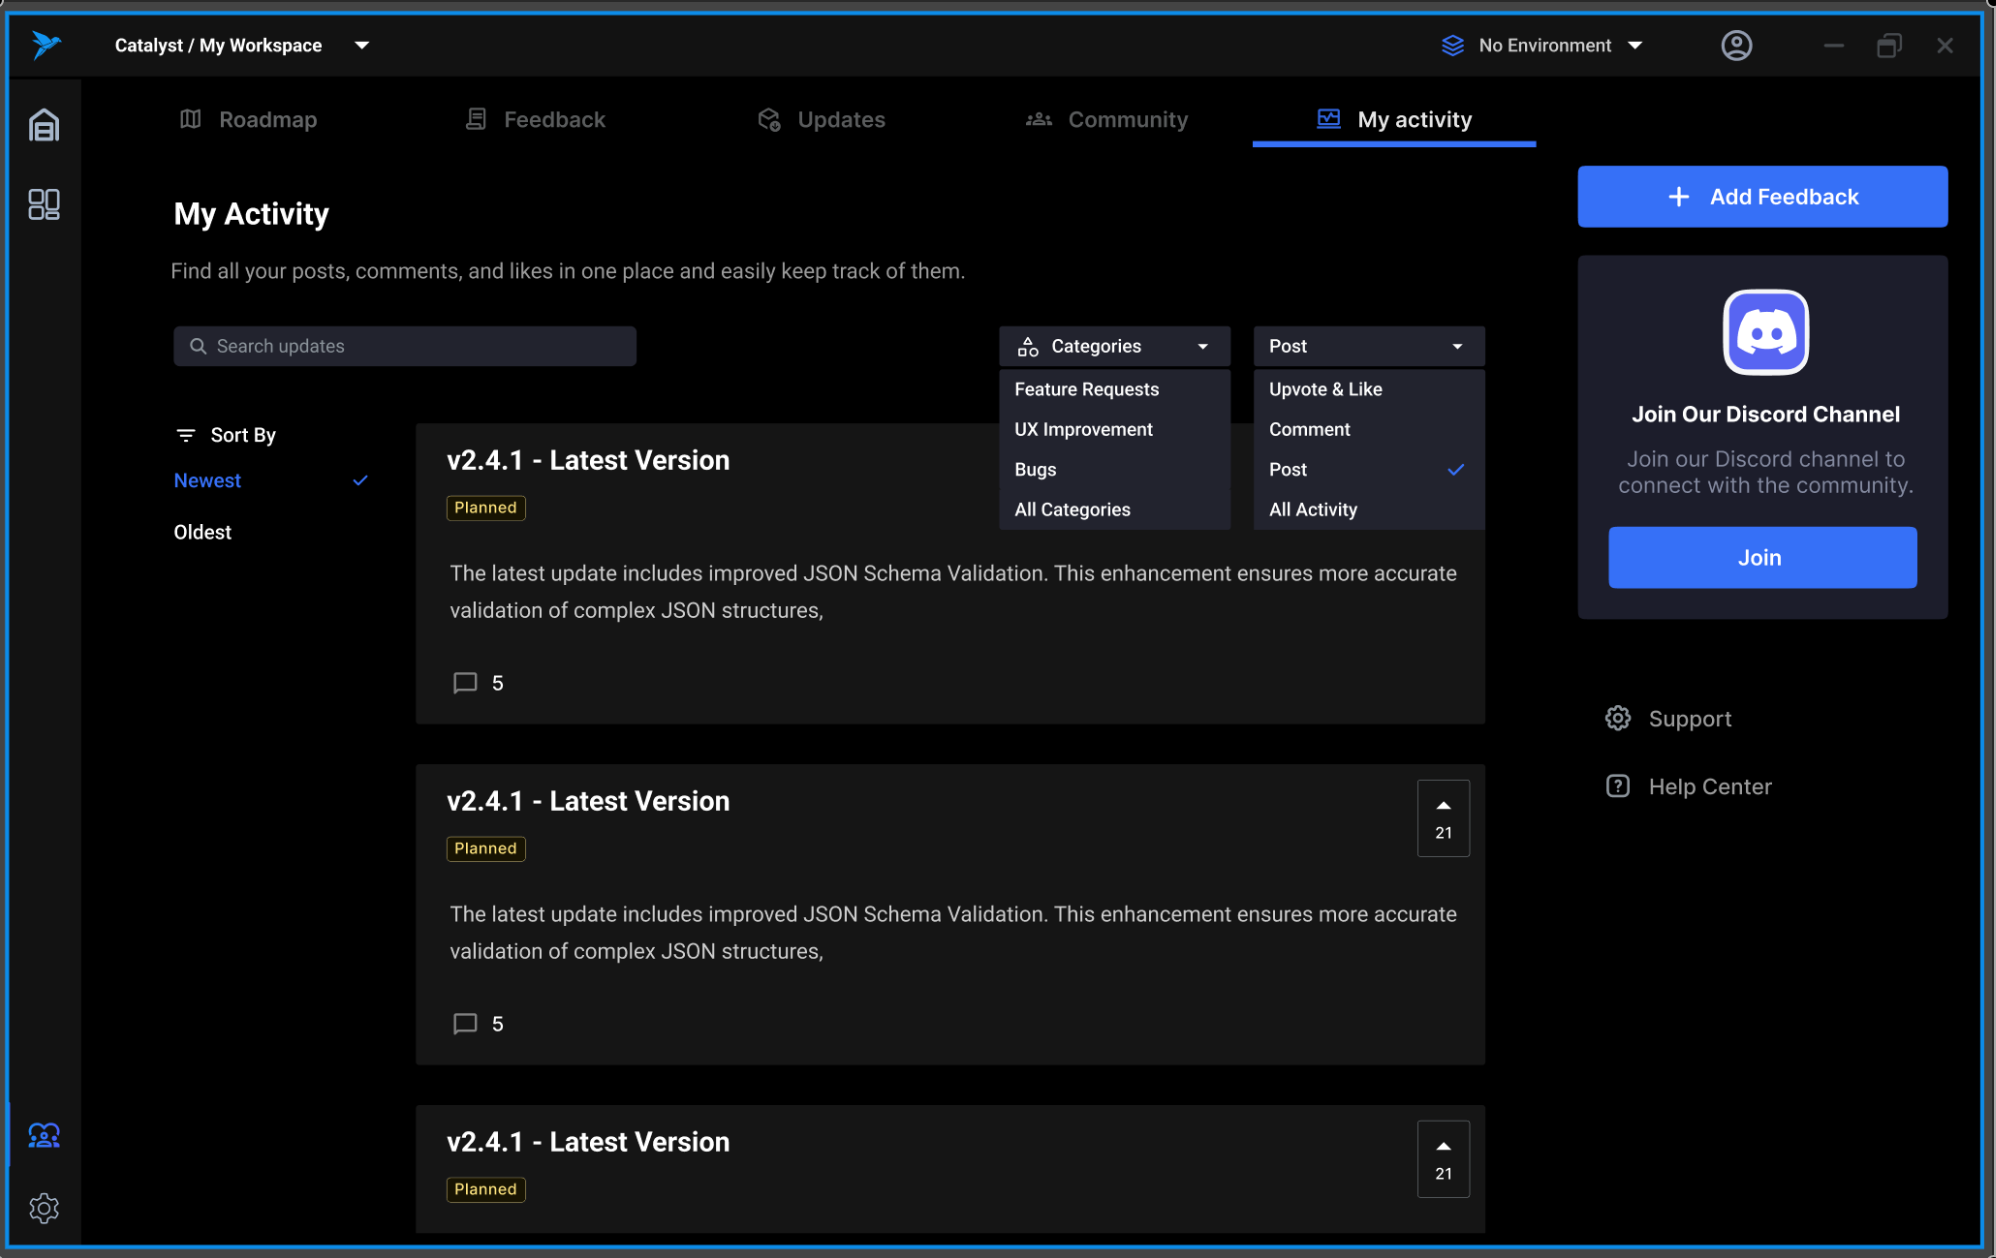Image resolution: width=1996 pixels, height=1258 pixels.
Task: Click the Join Discord button
Action: [x=1763, y=557]
